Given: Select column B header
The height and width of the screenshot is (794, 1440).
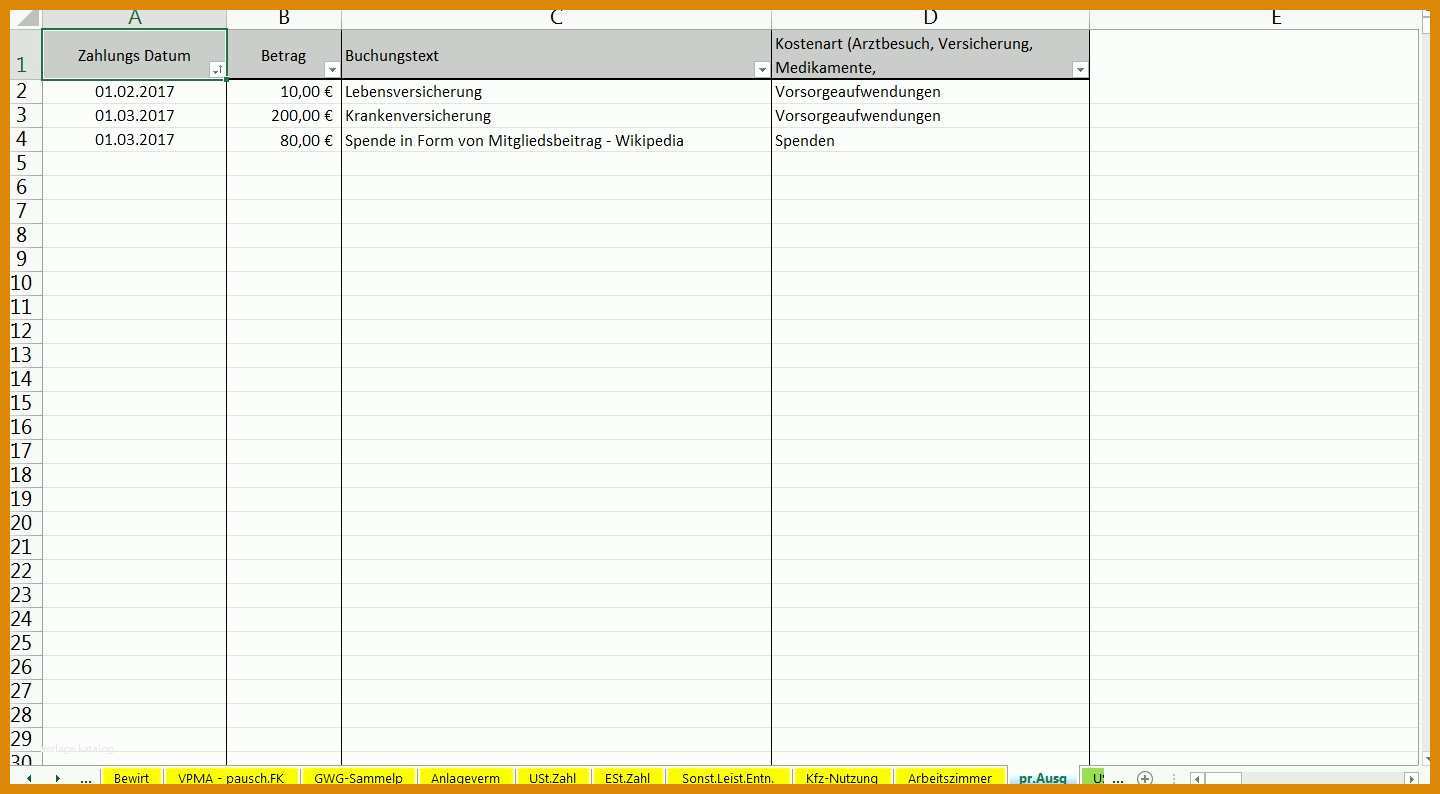Looking at the screenshot, I should (284, 18).
